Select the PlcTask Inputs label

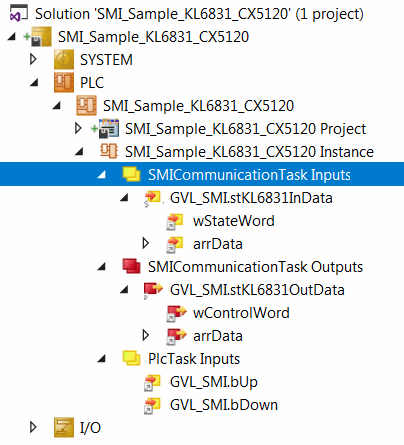tap(194, 359)
